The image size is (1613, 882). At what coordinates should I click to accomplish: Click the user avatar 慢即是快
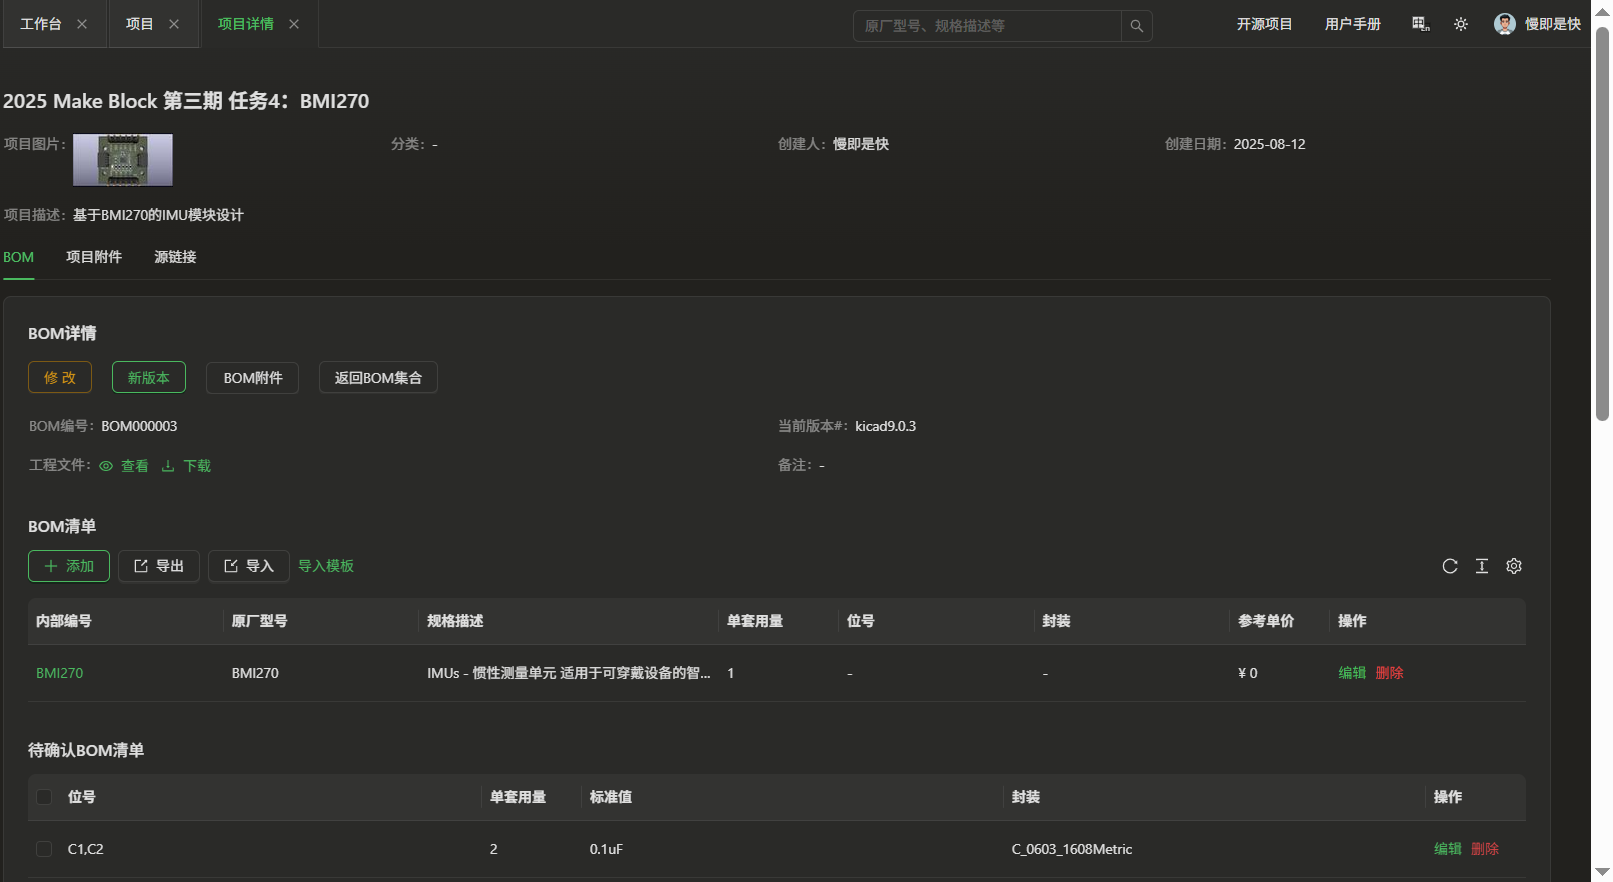1505,24
